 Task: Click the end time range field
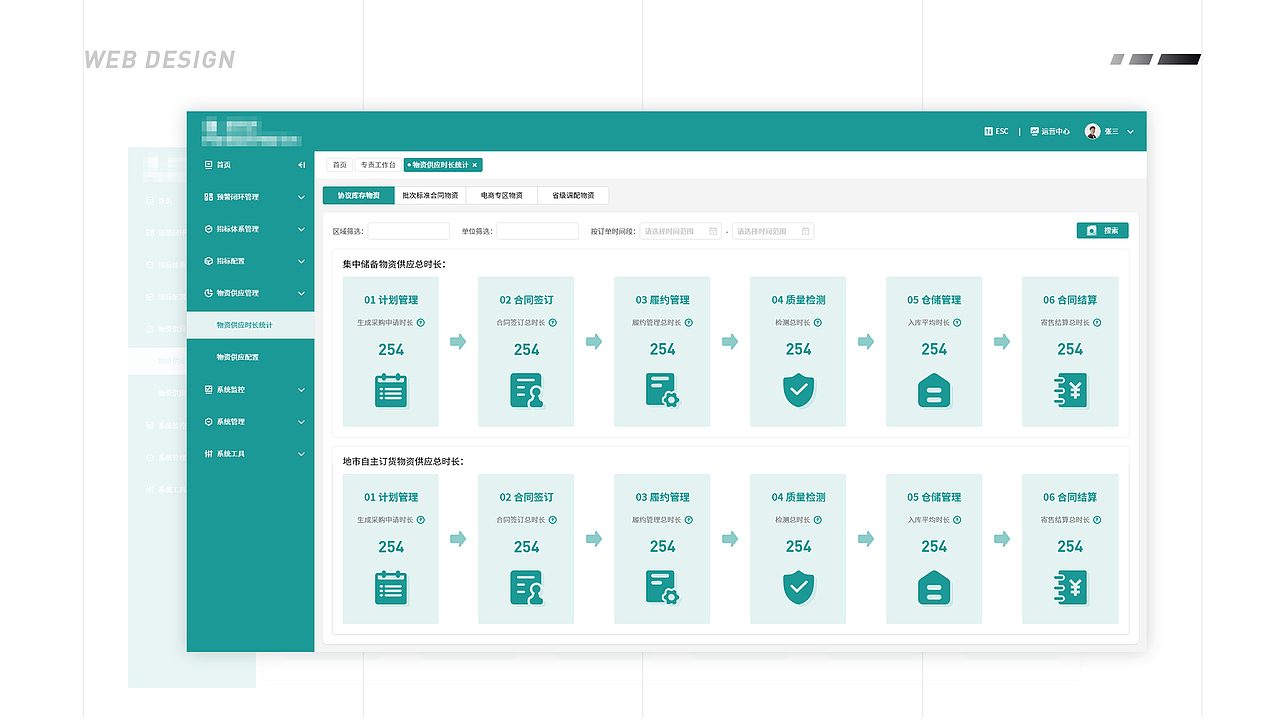(x=773, y=231)
